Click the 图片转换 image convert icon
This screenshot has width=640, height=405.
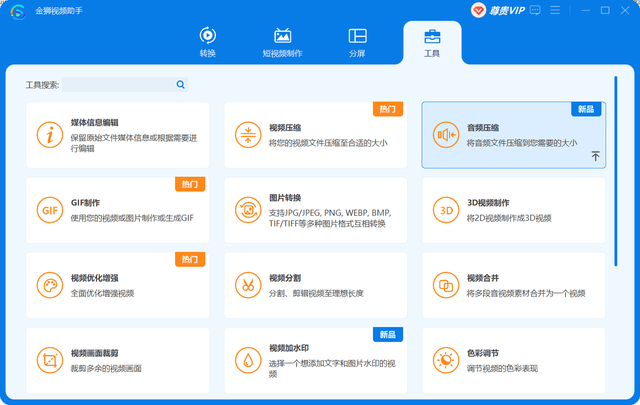248,210
